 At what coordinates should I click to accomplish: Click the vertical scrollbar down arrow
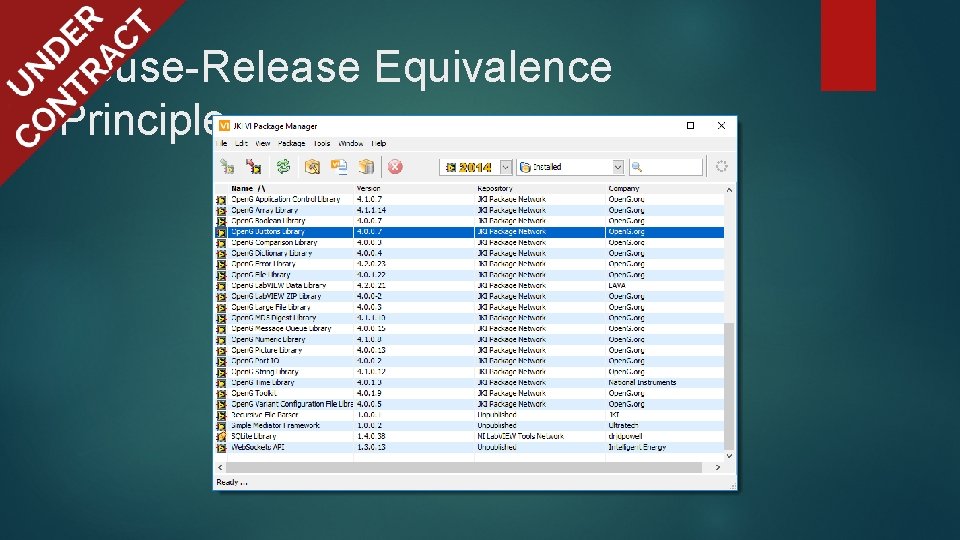pos(729,456)
